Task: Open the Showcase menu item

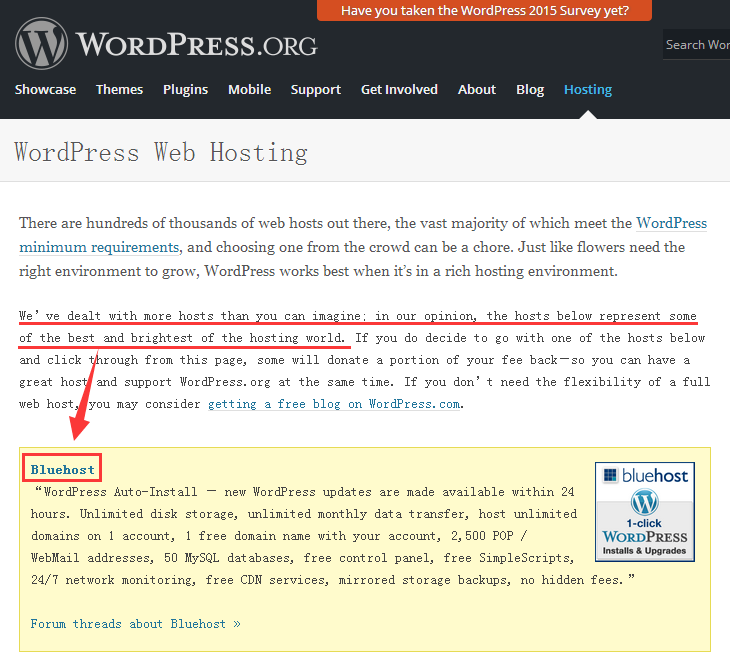Action: click(45, 89)
